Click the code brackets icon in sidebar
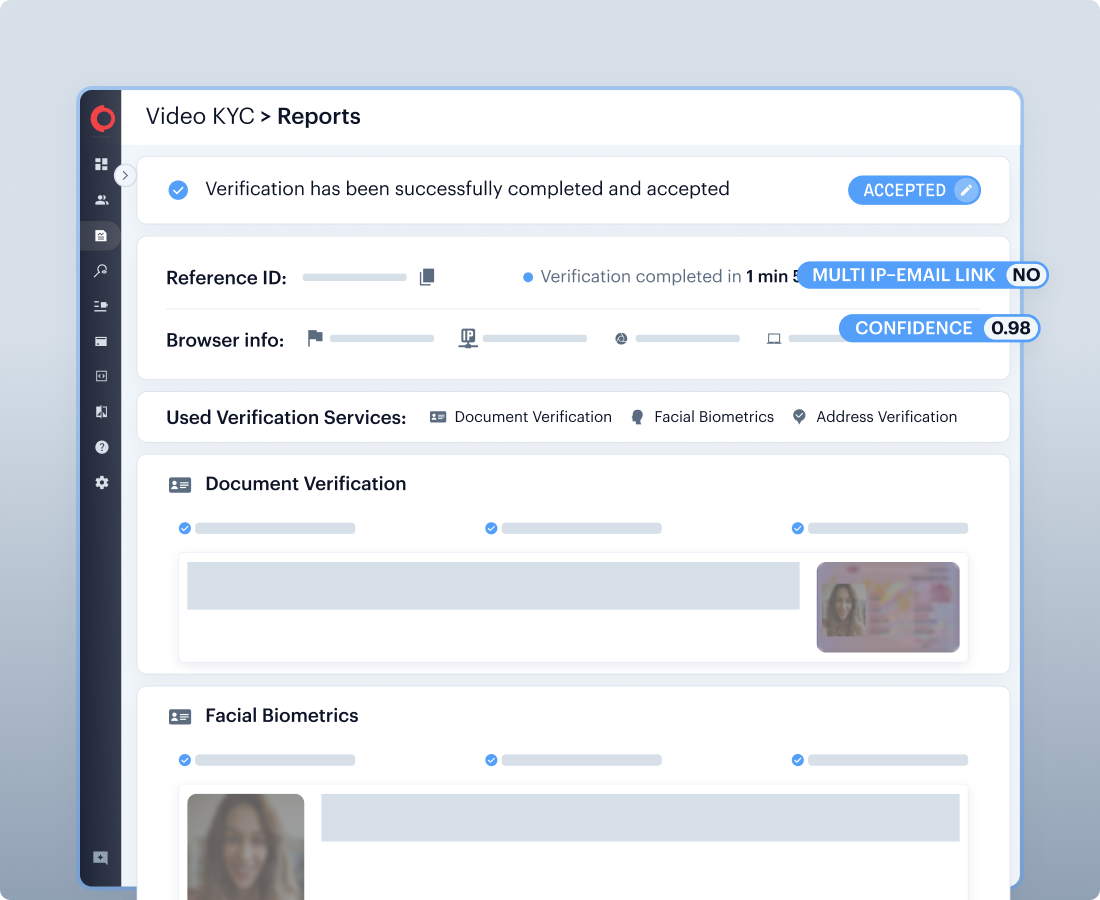This screenshot has width=1100, height=900. point(101,376)
